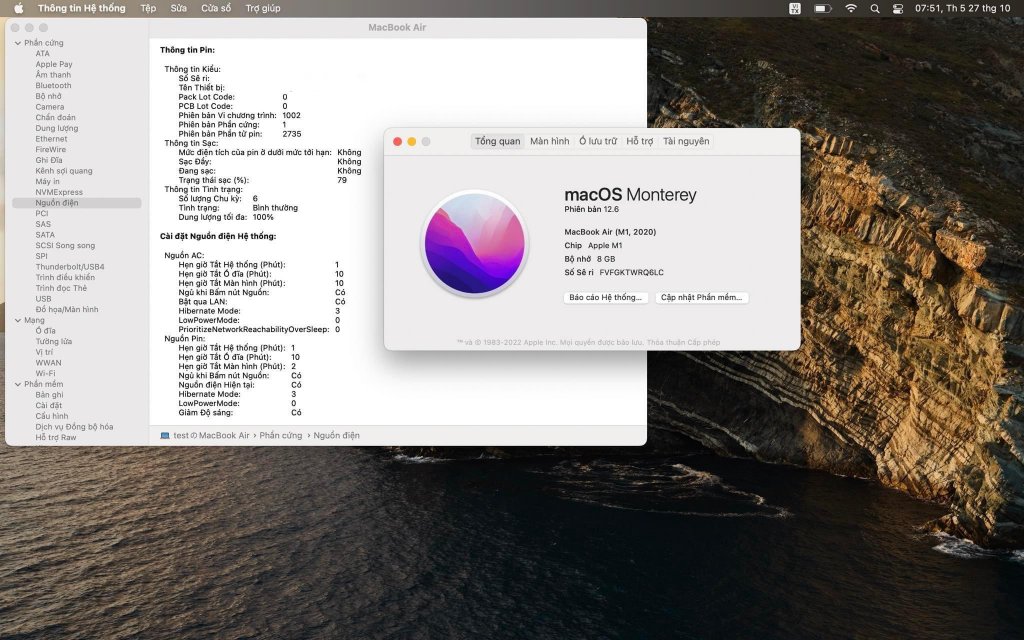Switch to the Tổng quan tab
The image size is (1024, 640).
498,141
